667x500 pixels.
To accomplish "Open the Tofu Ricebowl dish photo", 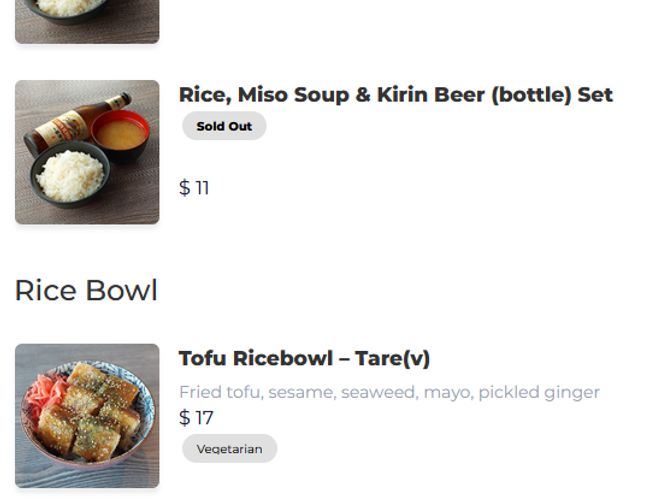I will (87, 416).
